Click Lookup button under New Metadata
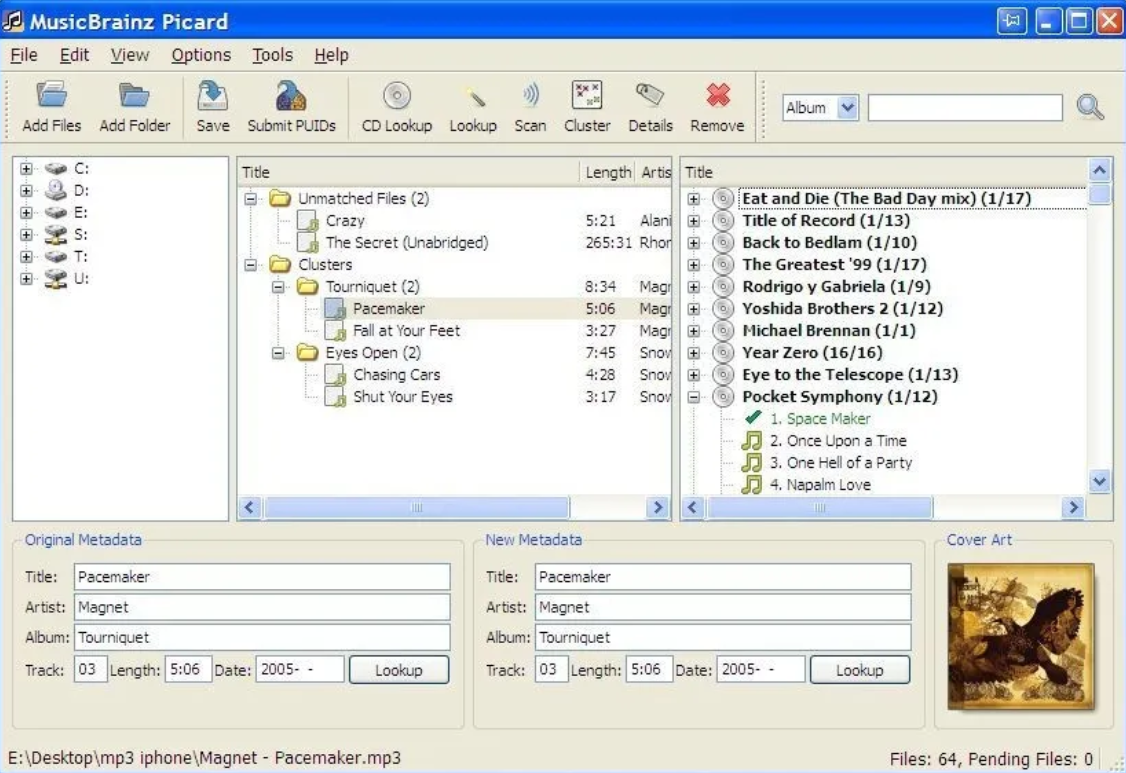The image size is (1126, 773). click(x=860, y=670)
